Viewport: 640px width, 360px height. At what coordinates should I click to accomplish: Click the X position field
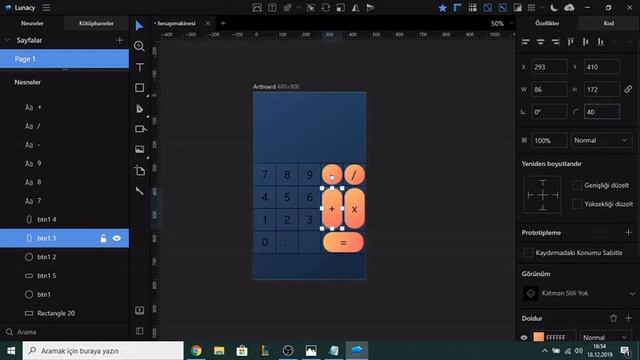click(x=549, y=67)
